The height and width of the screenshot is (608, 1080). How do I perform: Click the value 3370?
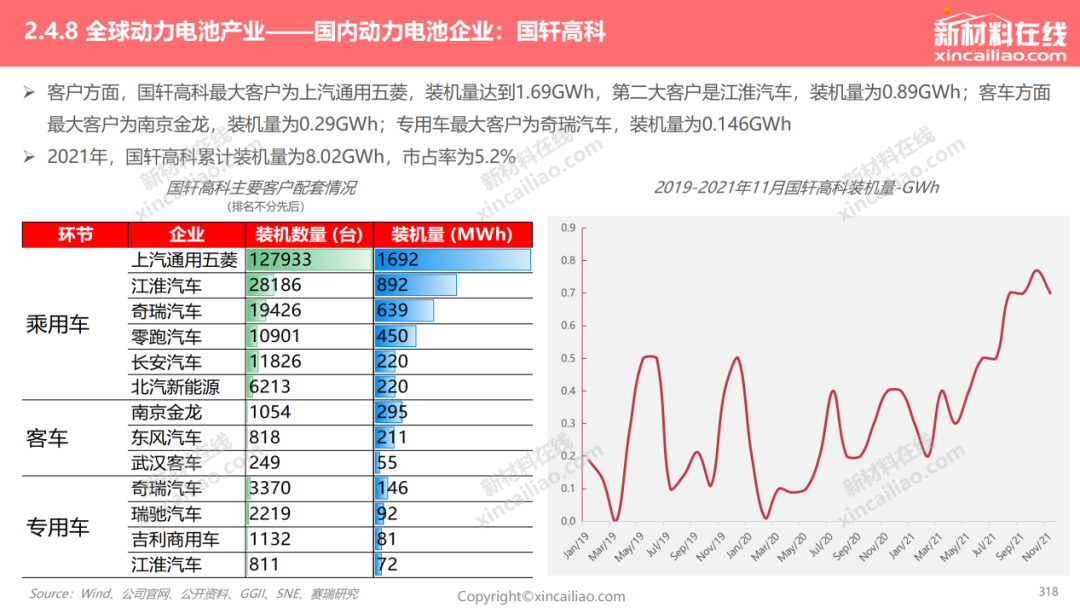270,488
